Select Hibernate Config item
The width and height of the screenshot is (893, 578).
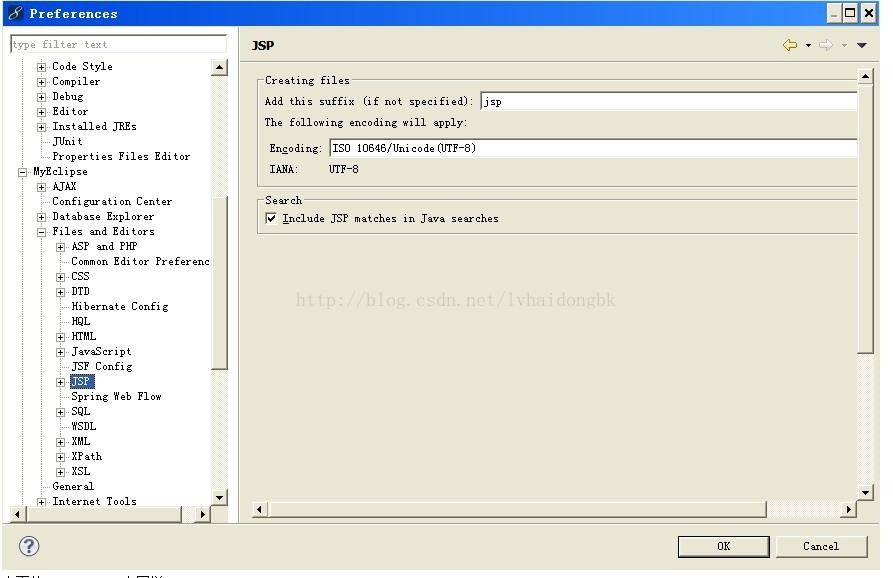point(120,306)
